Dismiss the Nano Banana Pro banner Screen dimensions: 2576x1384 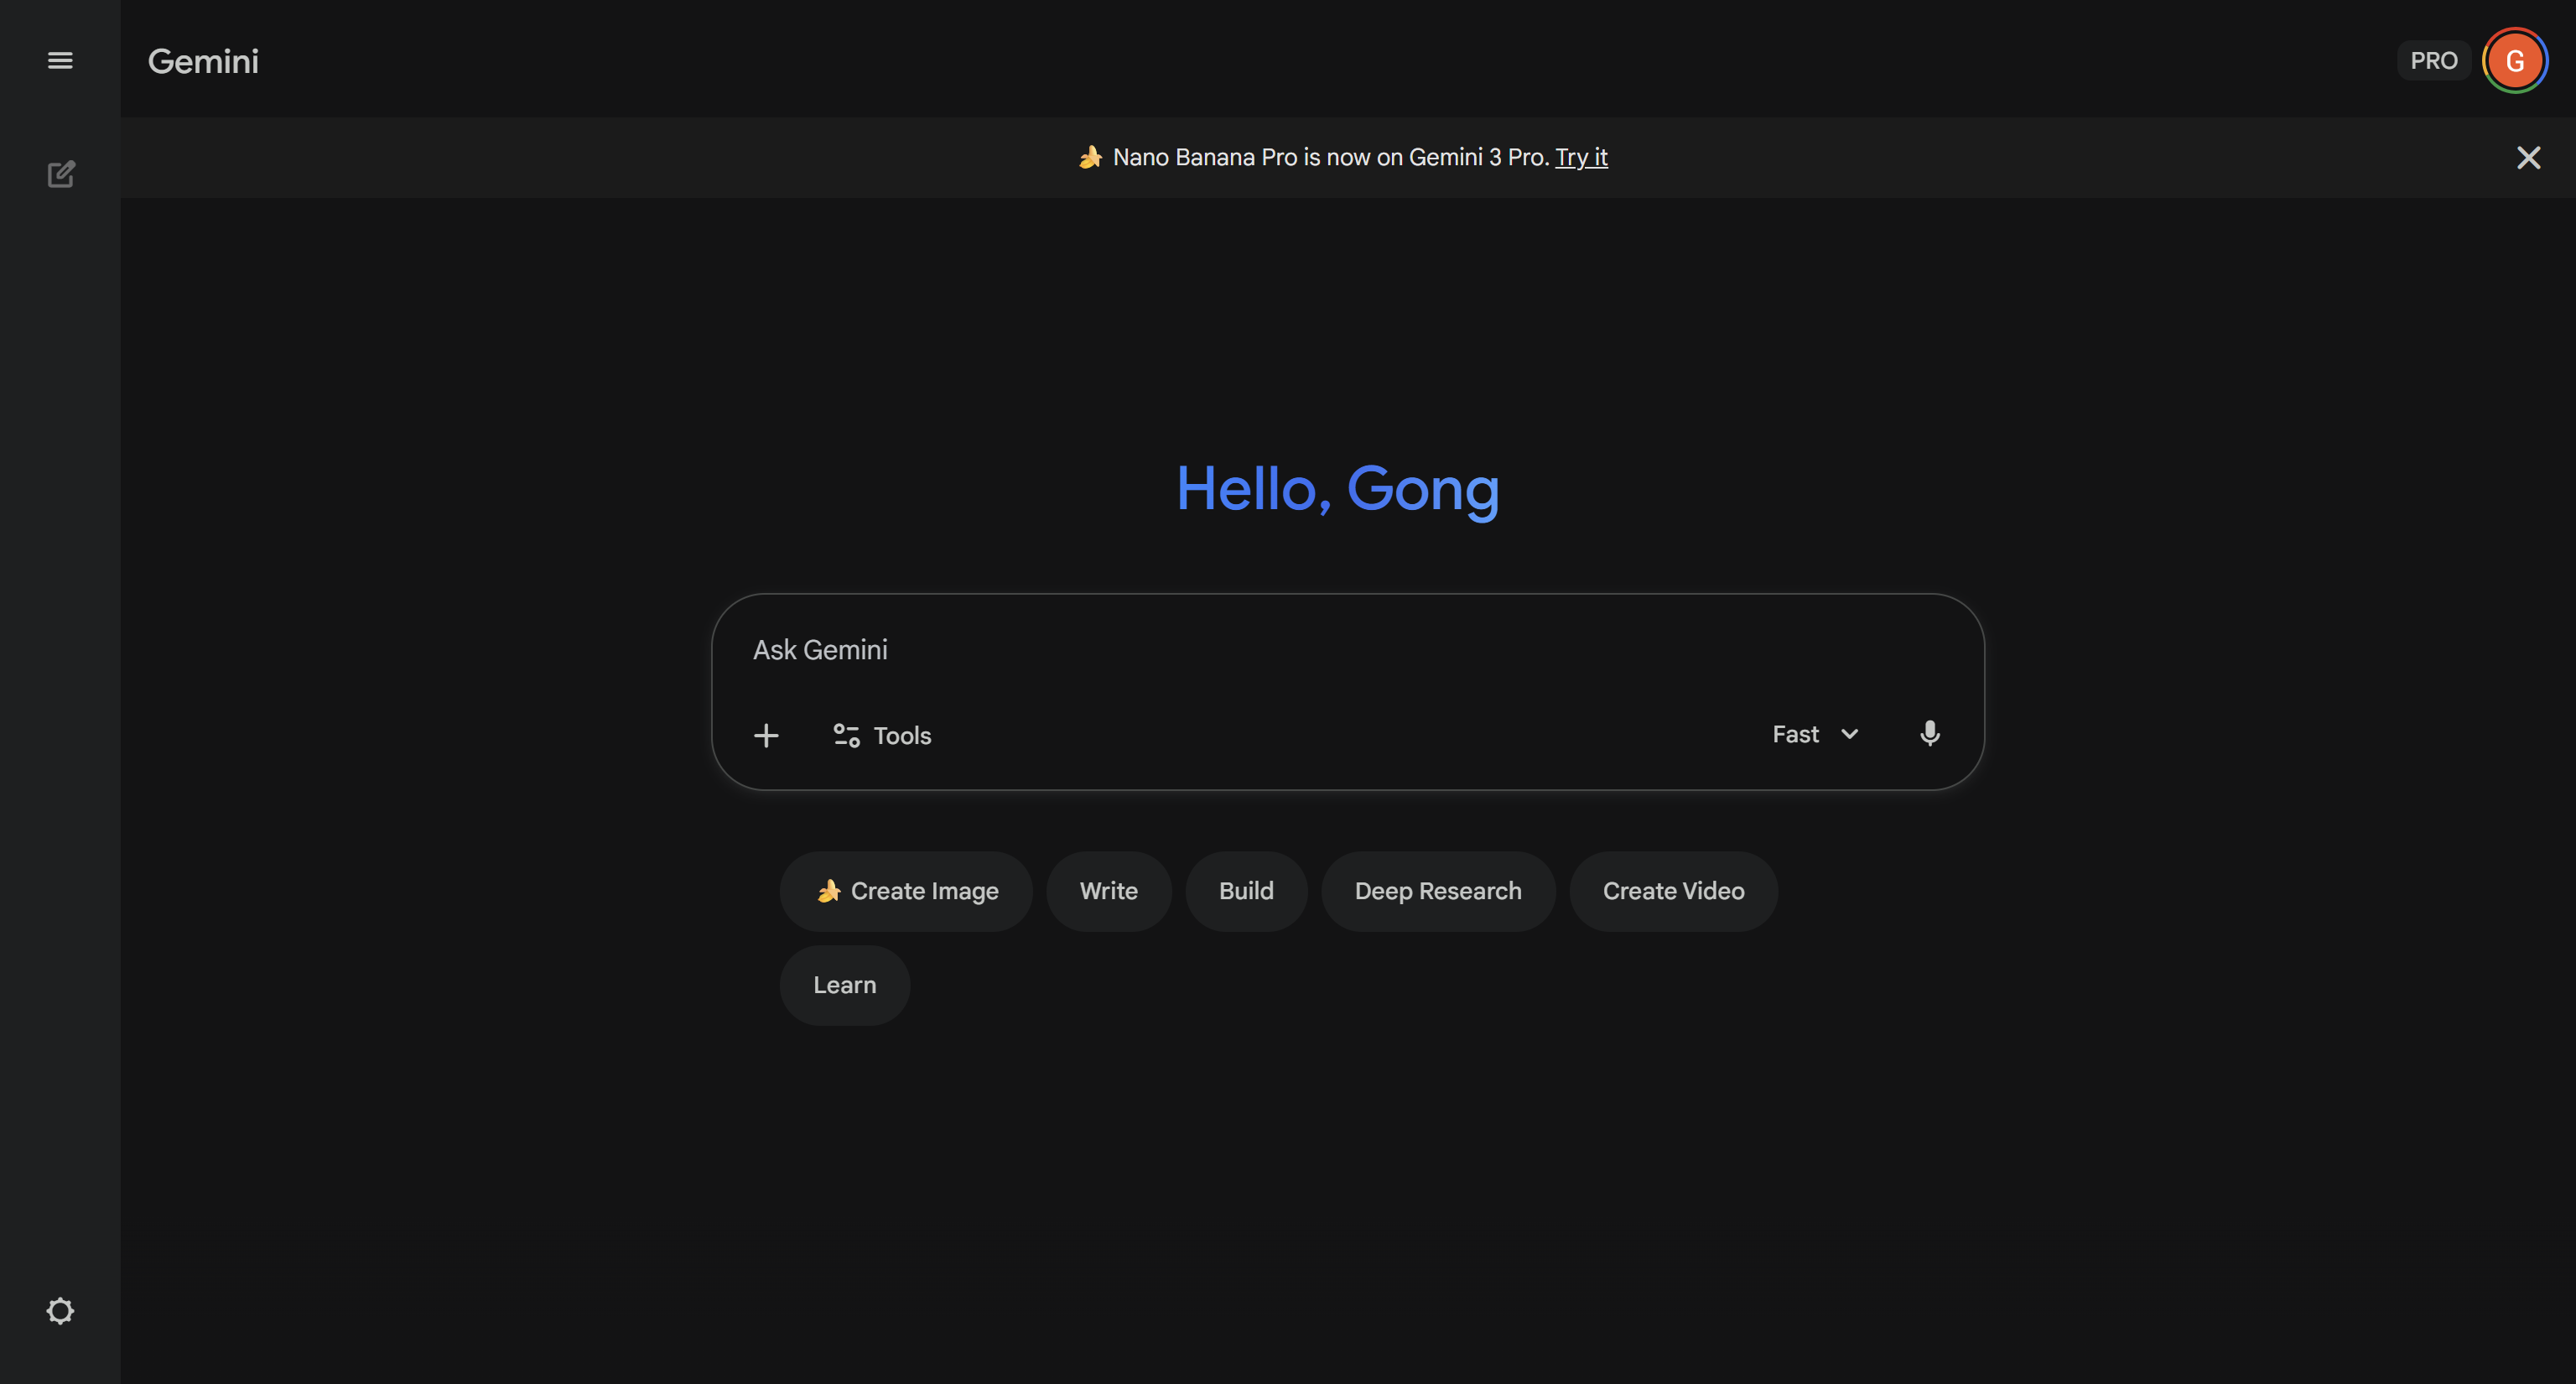click(2529, 158)
